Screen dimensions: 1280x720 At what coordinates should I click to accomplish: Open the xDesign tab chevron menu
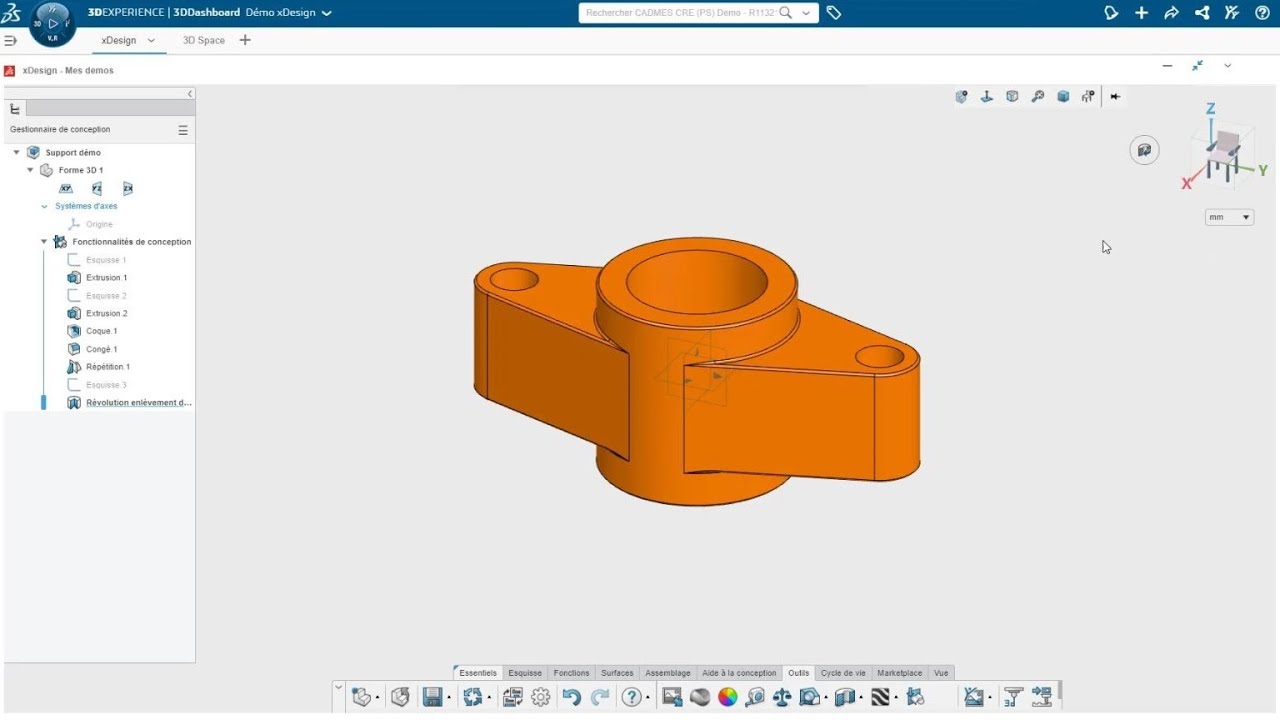click(151, 40)
